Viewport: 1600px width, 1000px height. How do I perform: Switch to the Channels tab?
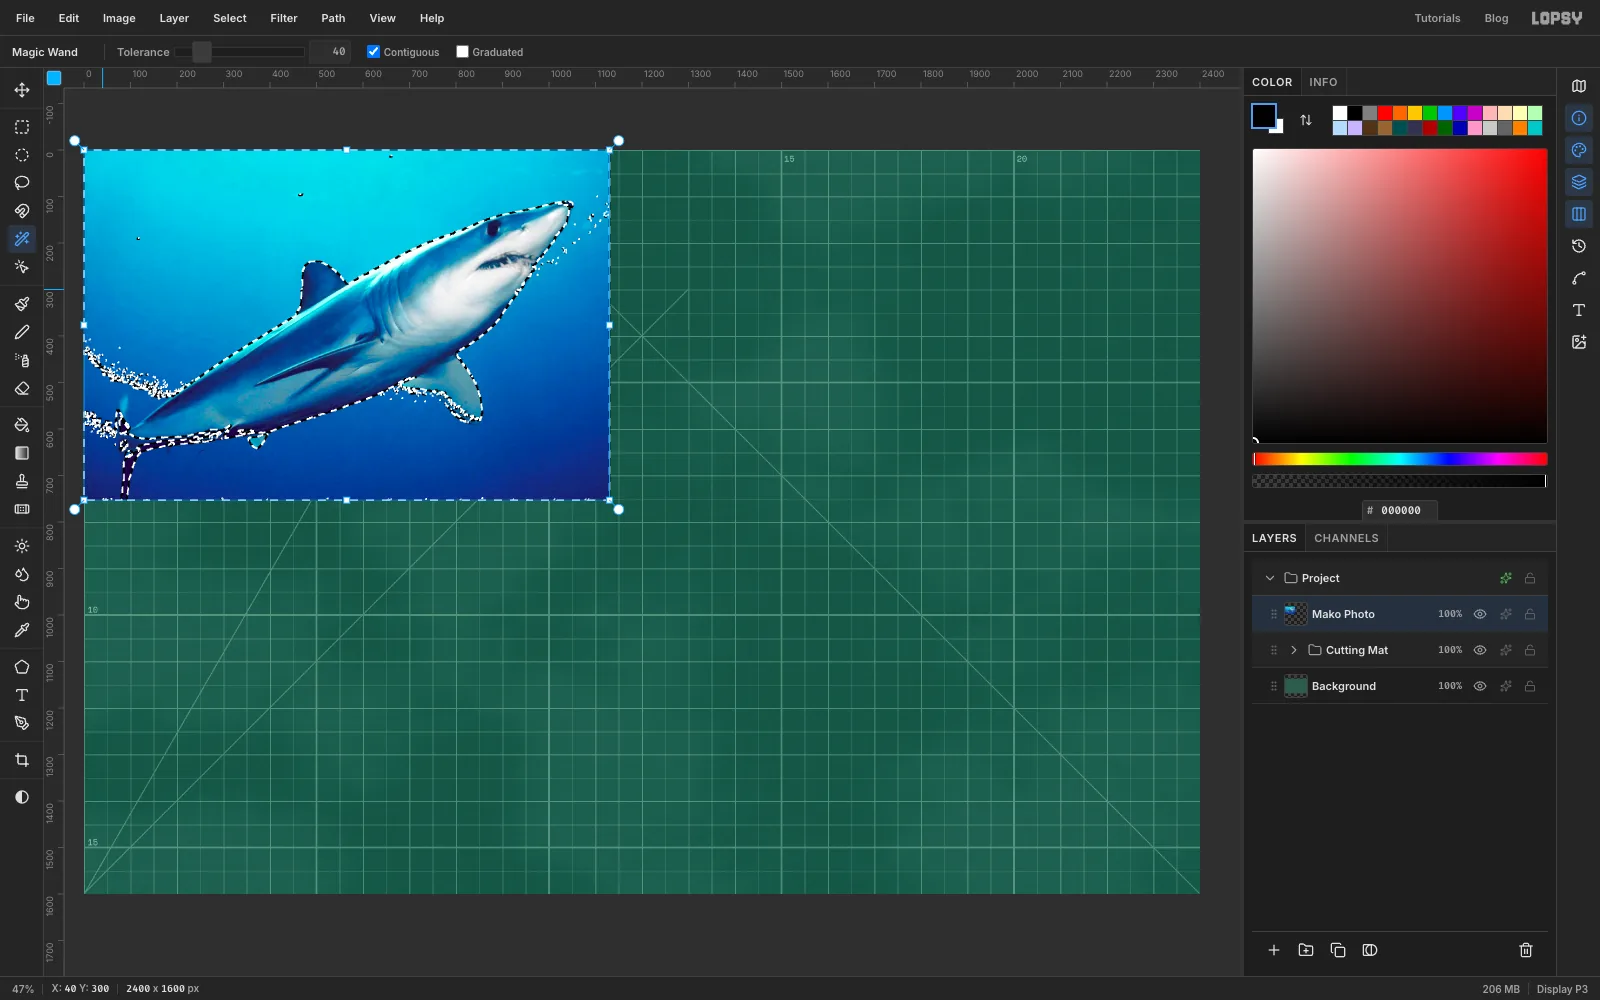pyautogui.click(x=1346, y=538)
